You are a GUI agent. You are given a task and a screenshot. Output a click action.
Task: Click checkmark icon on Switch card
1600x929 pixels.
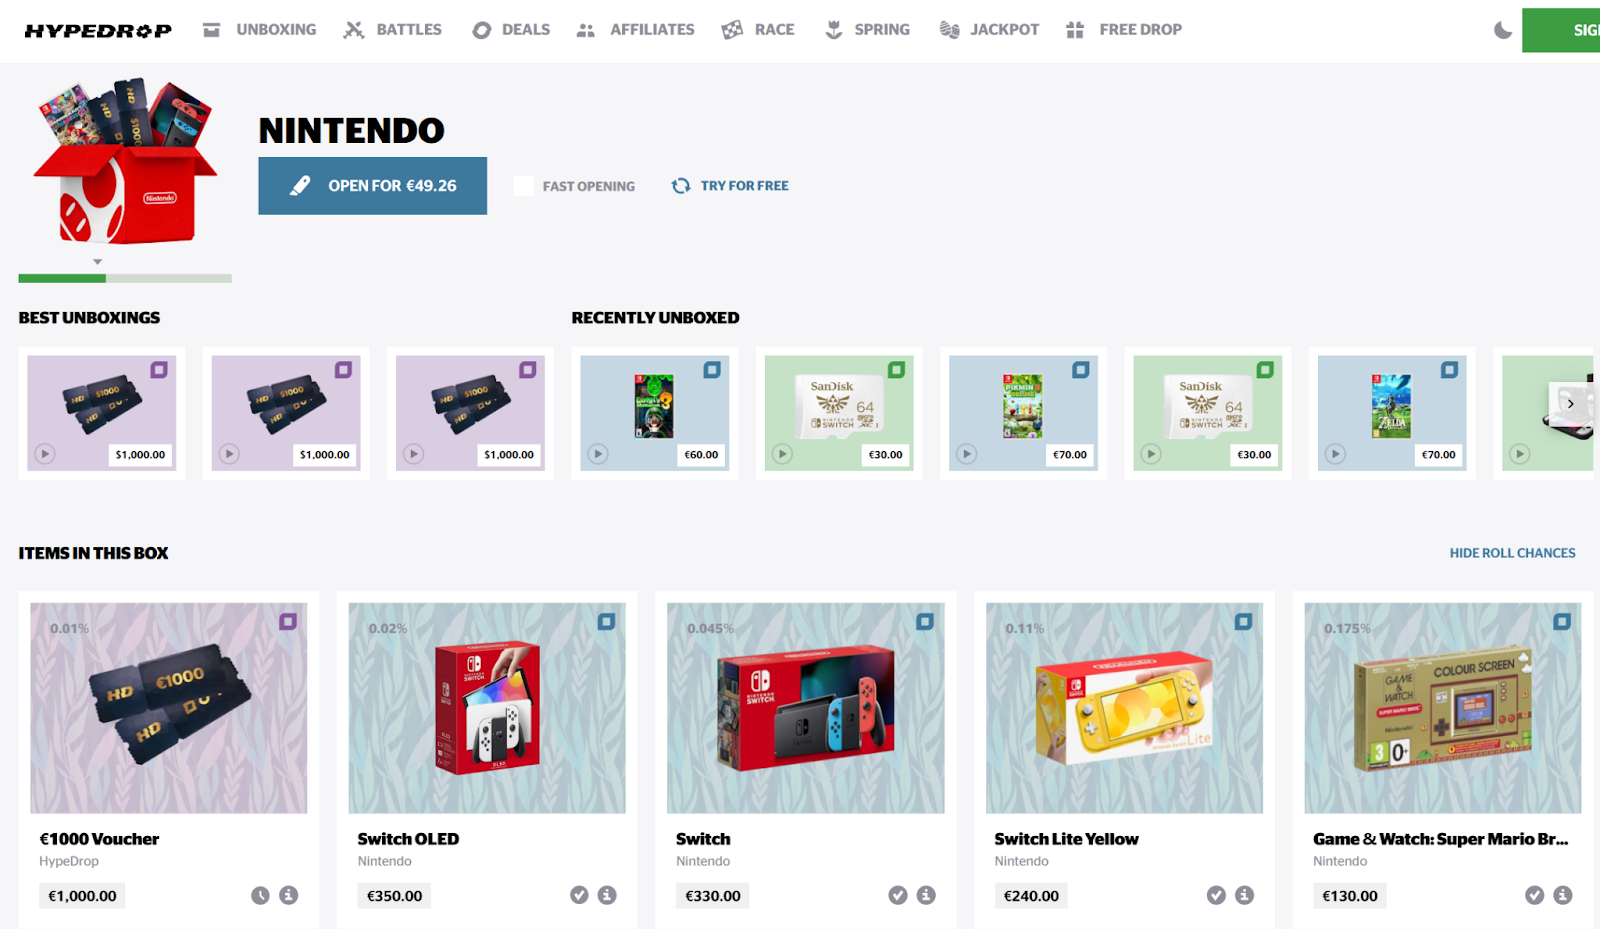(x=898, y=895)
